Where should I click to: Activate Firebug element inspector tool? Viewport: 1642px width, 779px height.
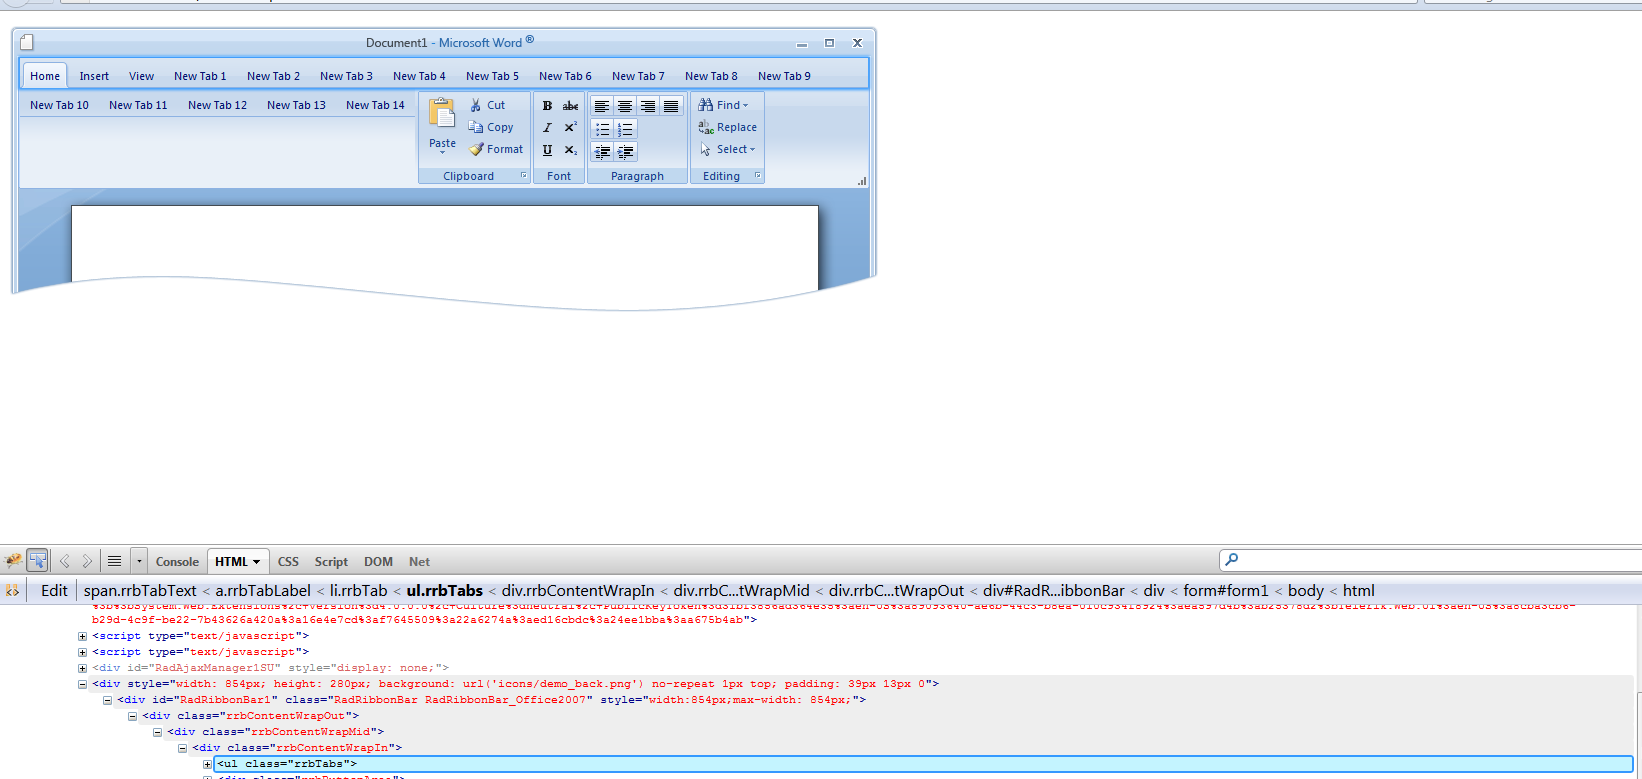[x=38, y=560]
